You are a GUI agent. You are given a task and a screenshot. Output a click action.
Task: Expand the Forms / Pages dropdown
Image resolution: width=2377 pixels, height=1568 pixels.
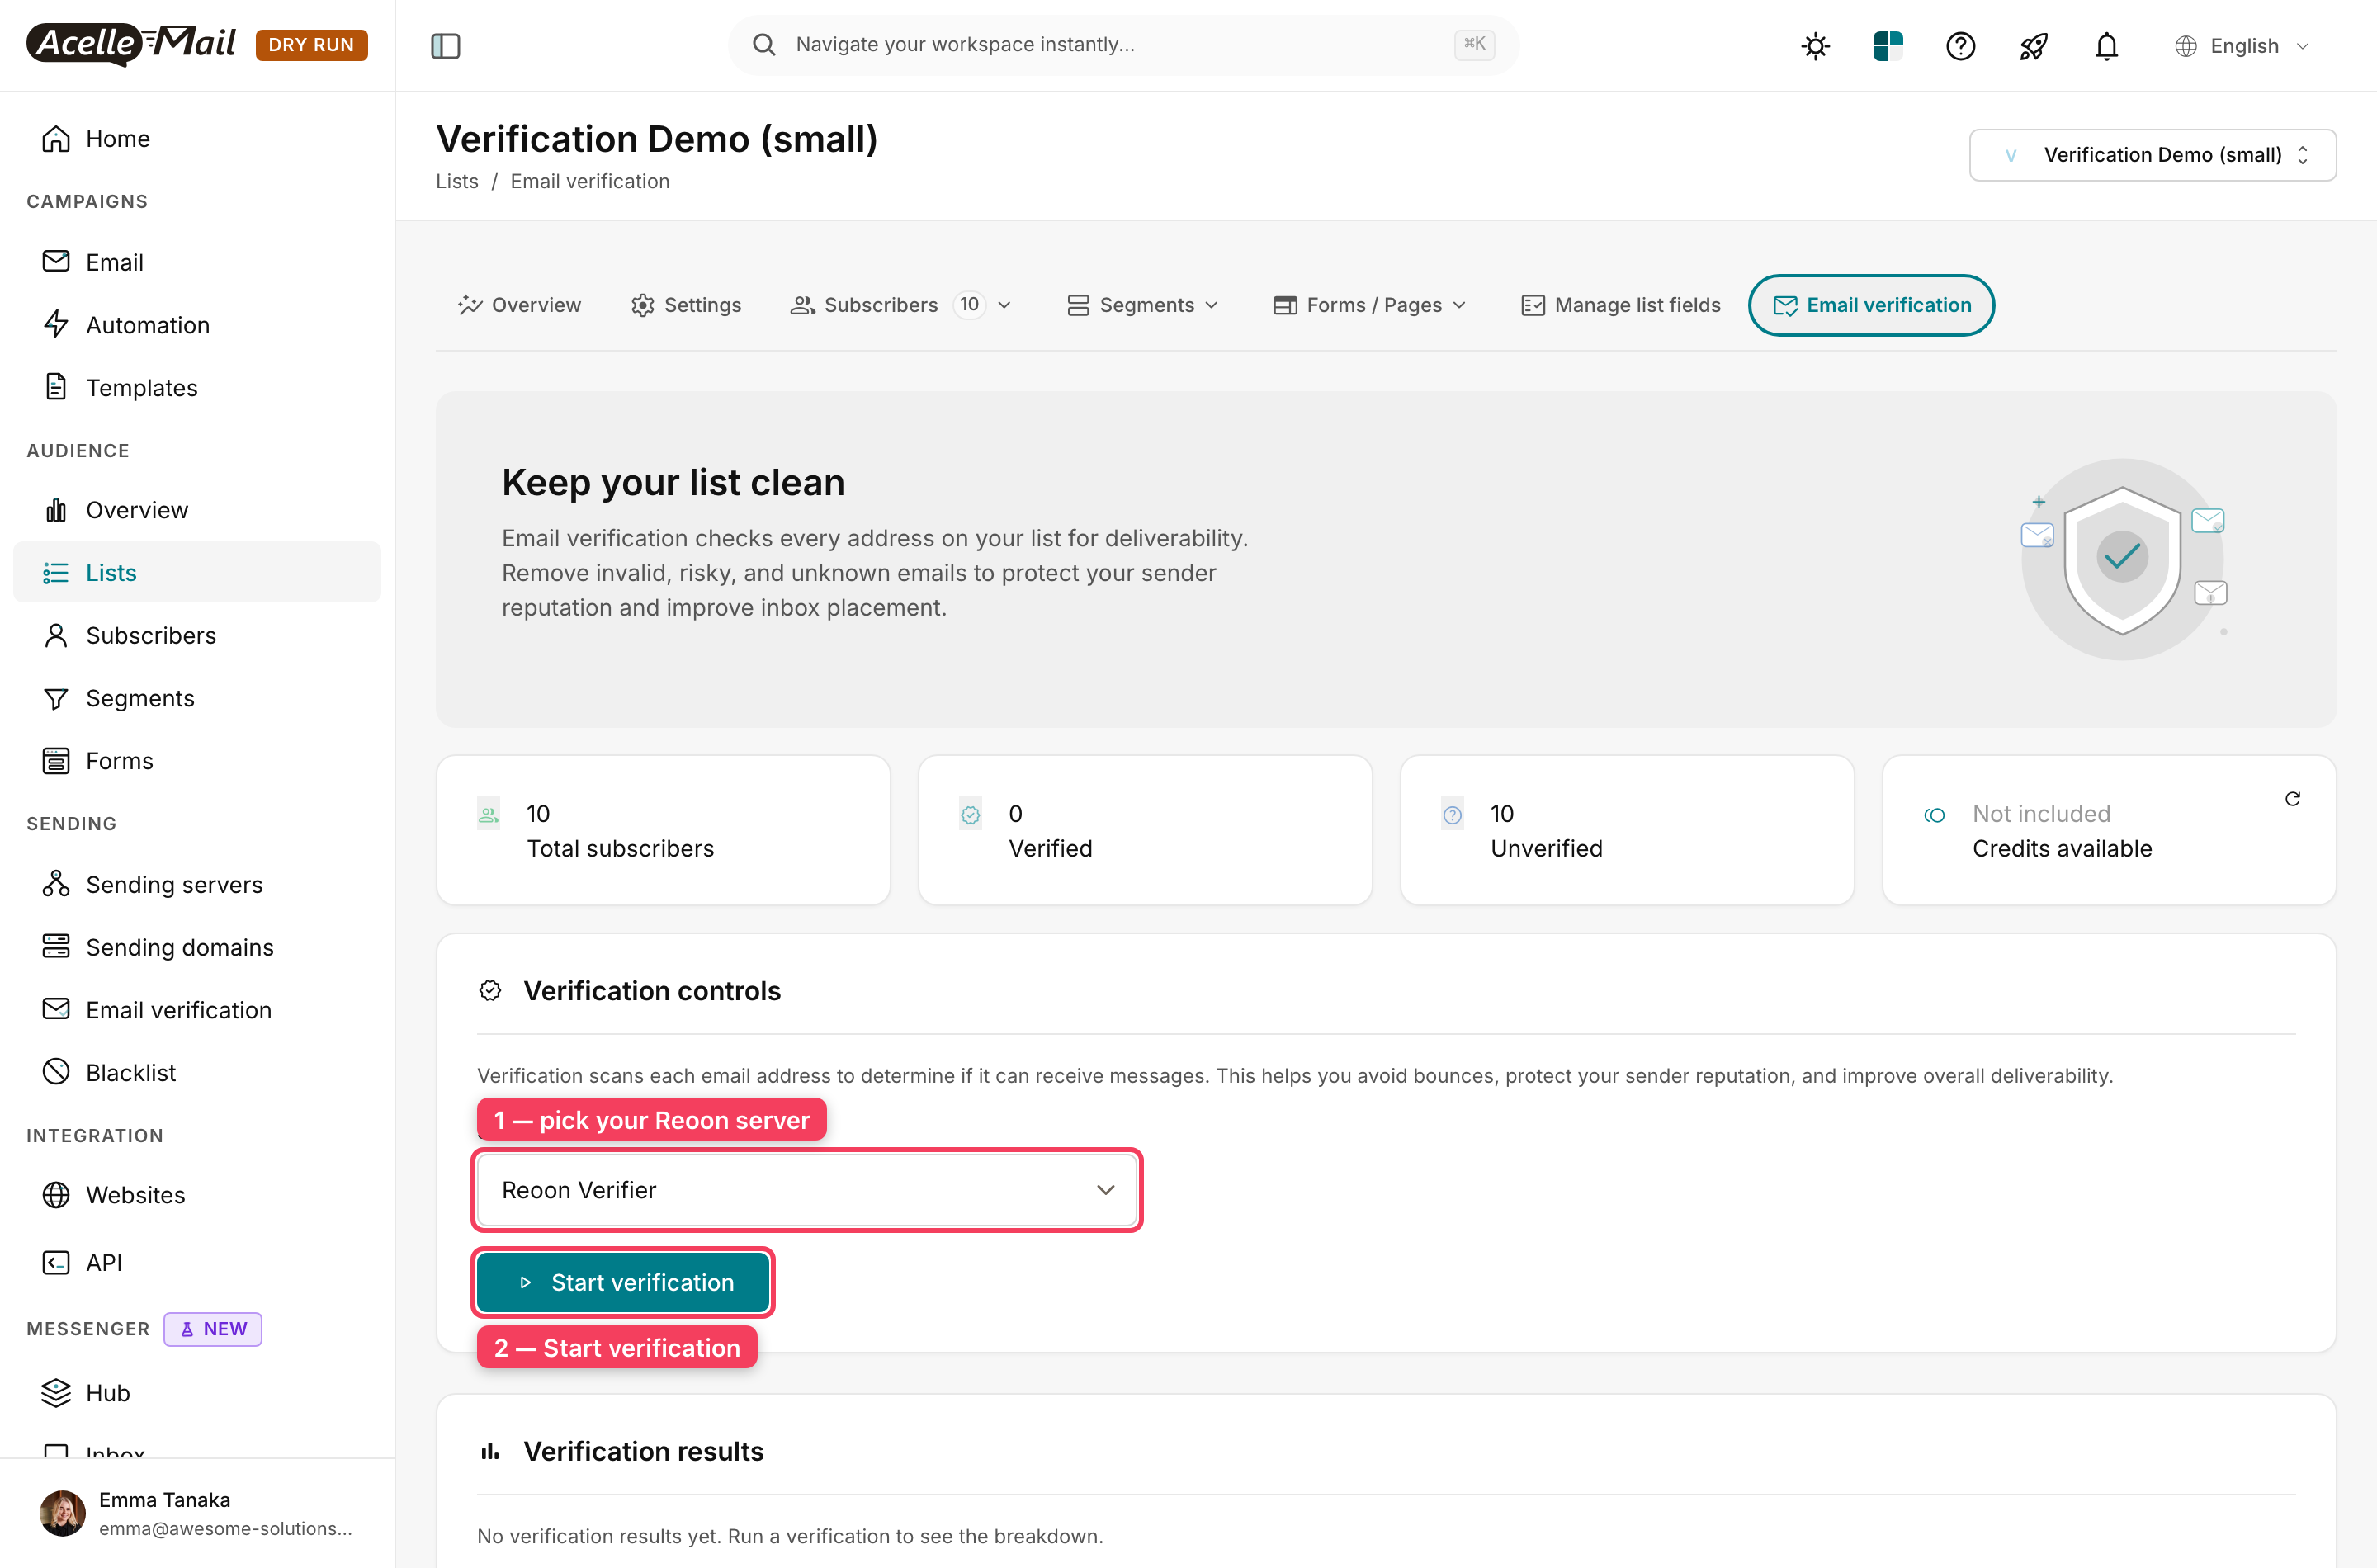point(1369,305)
